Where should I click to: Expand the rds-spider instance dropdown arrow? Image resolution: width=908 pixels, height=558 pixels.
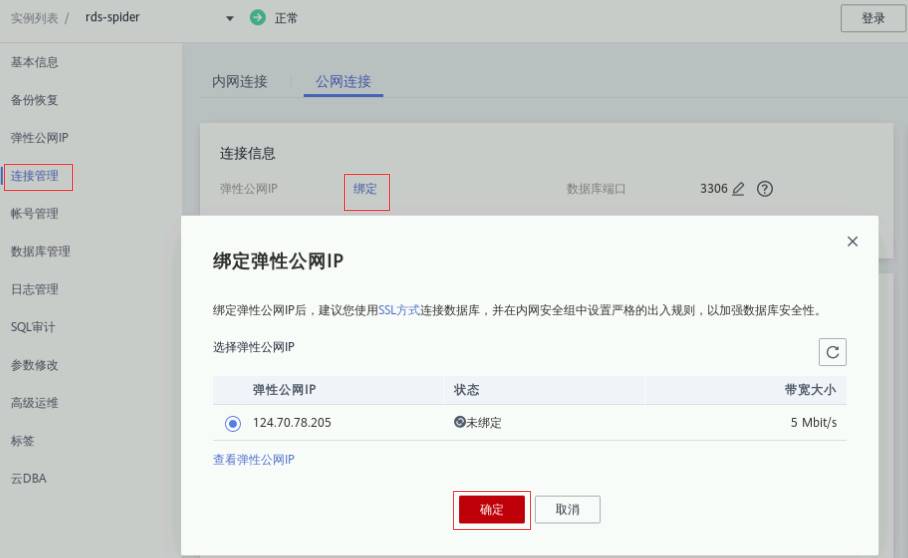click(229, 19)
